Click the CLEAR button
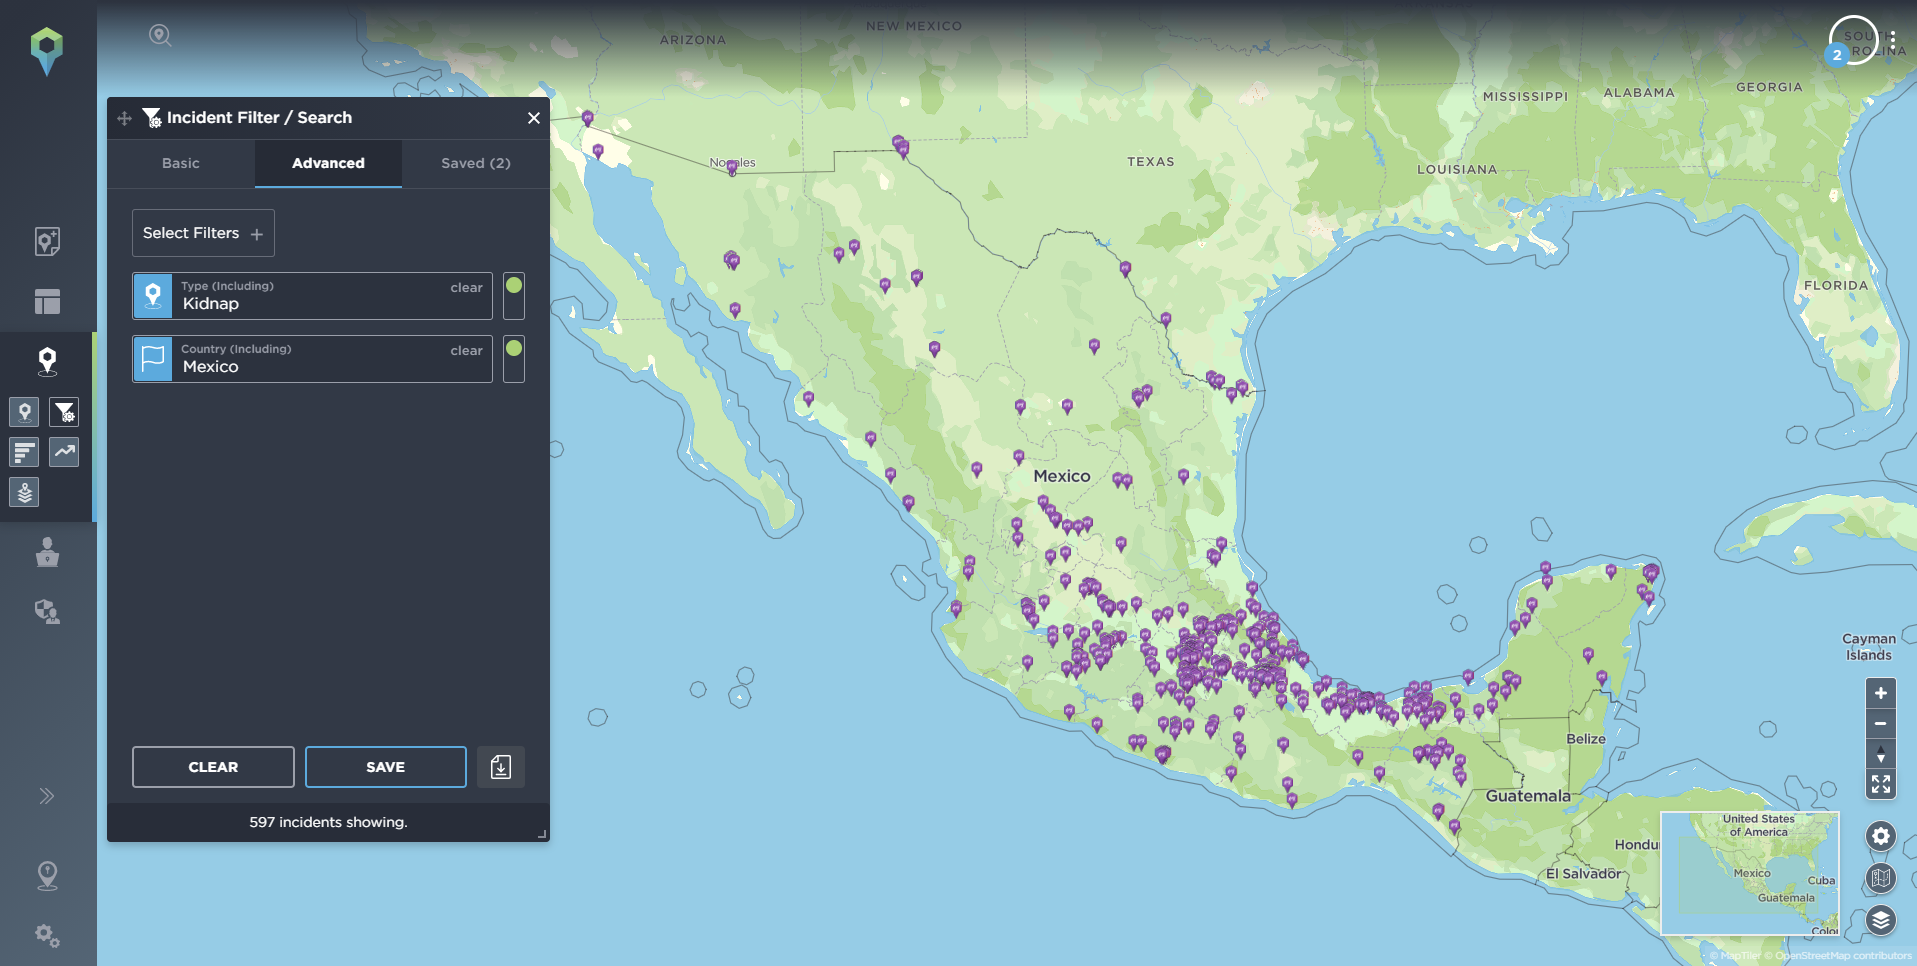Viewport: 1917px width, 966px height. (x=213, y=767)
